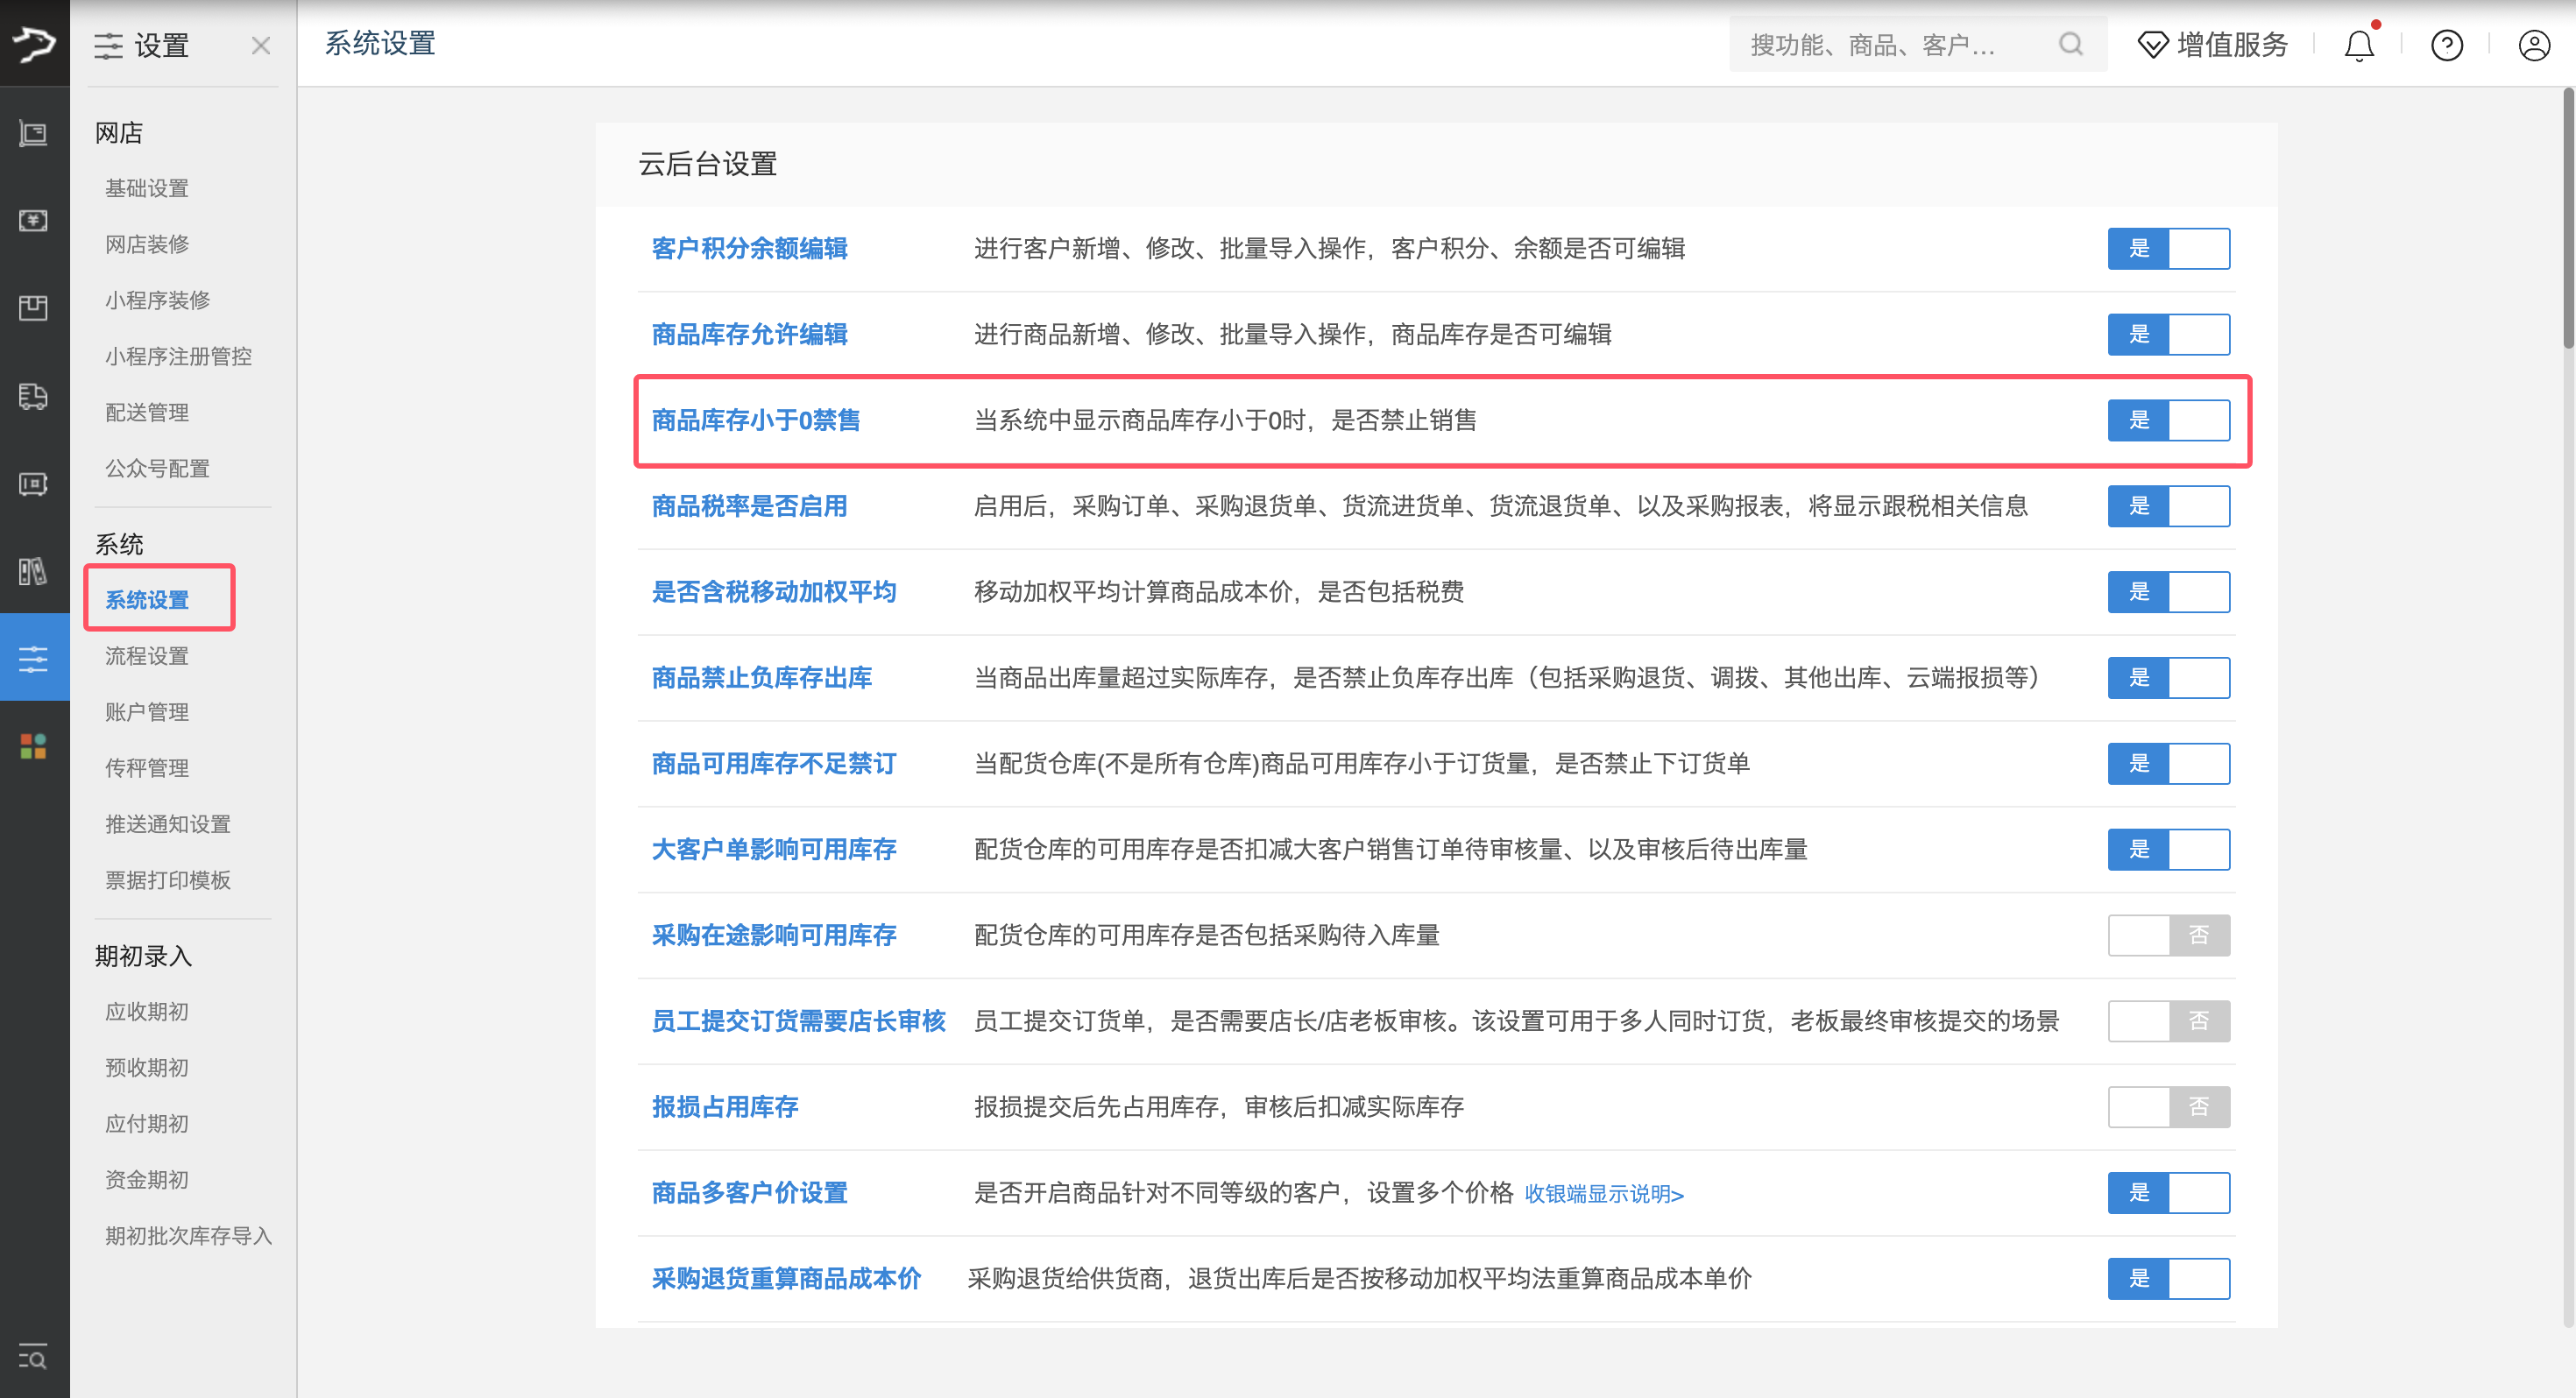The height and width of the screenshot is (1398, 2576).
Task: Toggle 采购退货重算商品成本价 switch
Action: [2168, 1279]
